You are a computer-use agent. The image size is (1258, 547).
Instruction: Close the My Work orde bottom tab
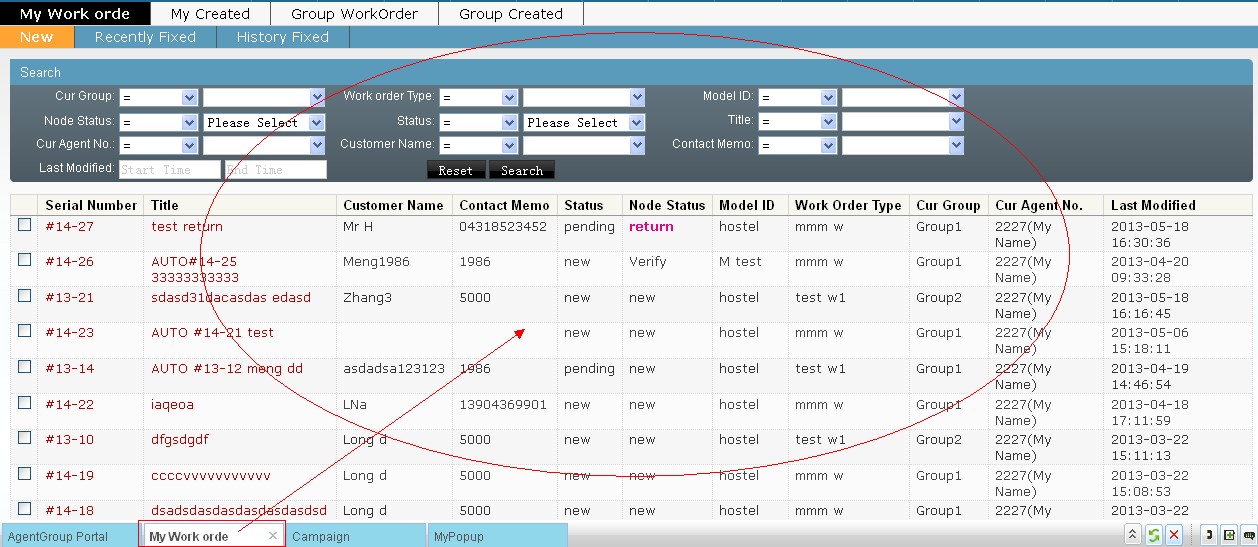coord(273,536)
